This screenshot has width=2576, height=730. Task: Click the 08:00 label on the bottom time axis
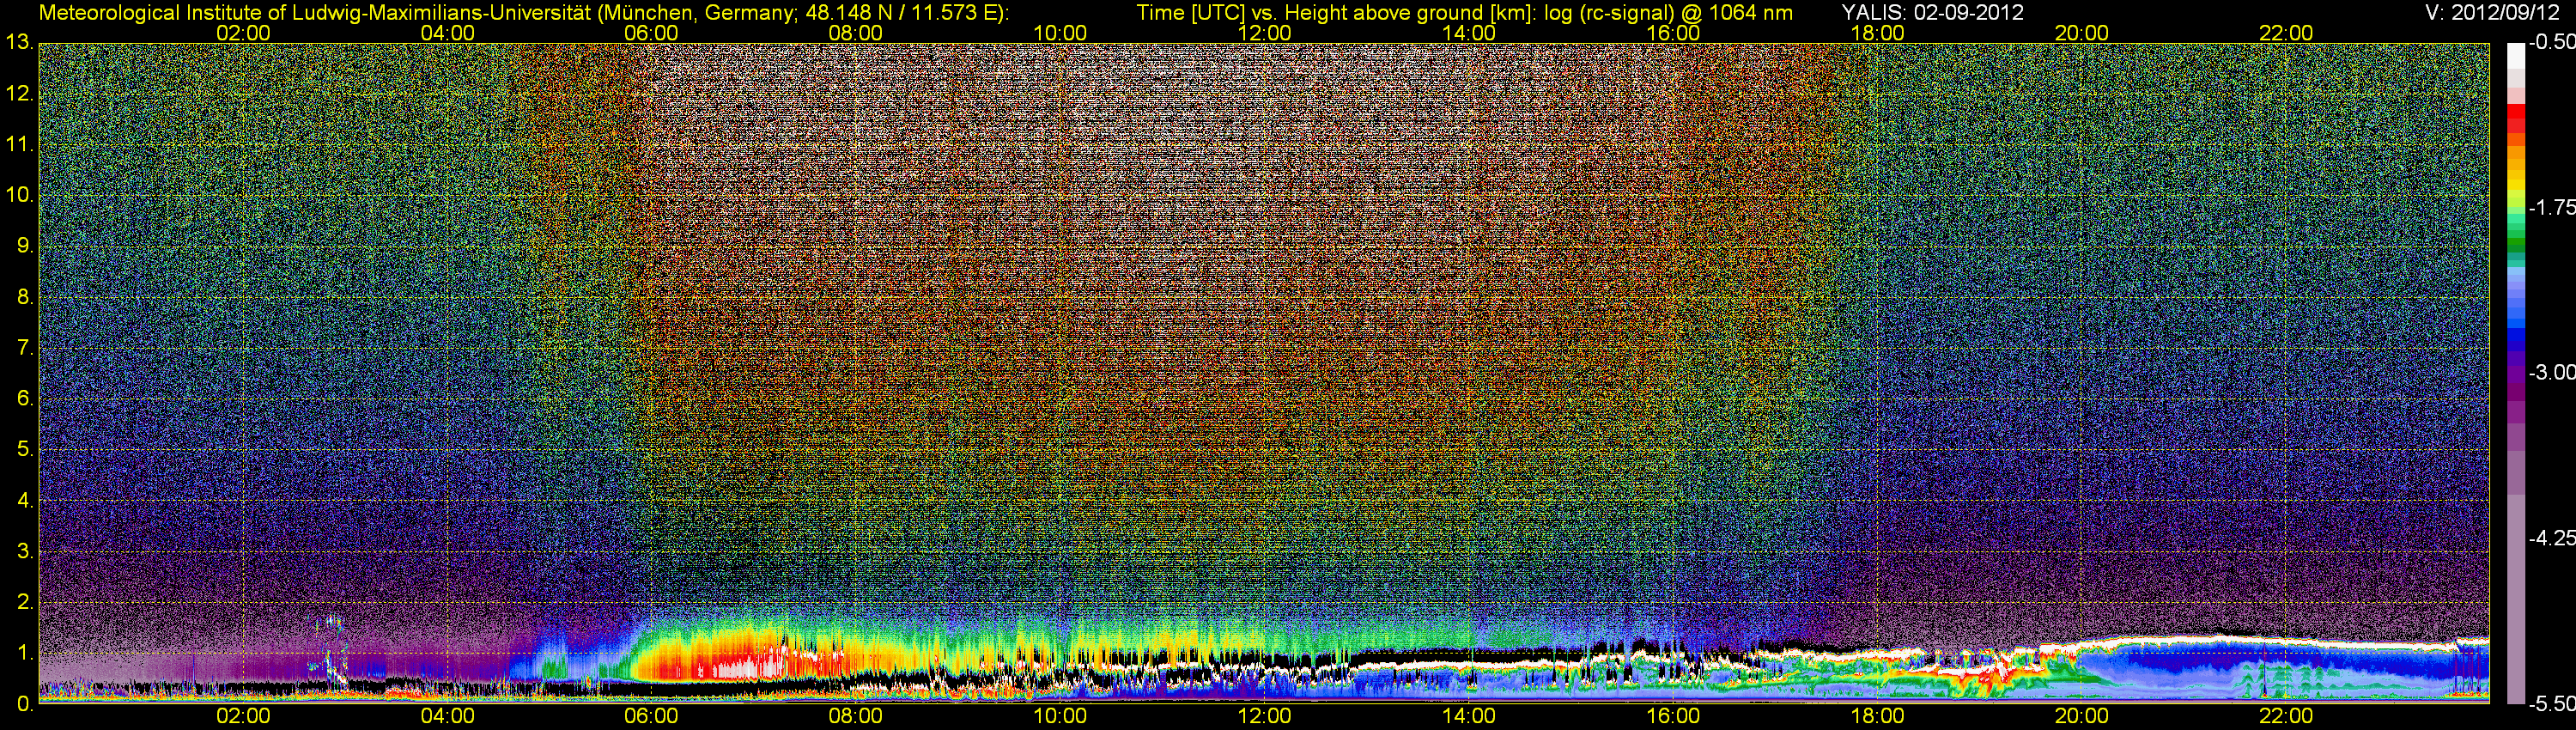(x=856, y=716)
